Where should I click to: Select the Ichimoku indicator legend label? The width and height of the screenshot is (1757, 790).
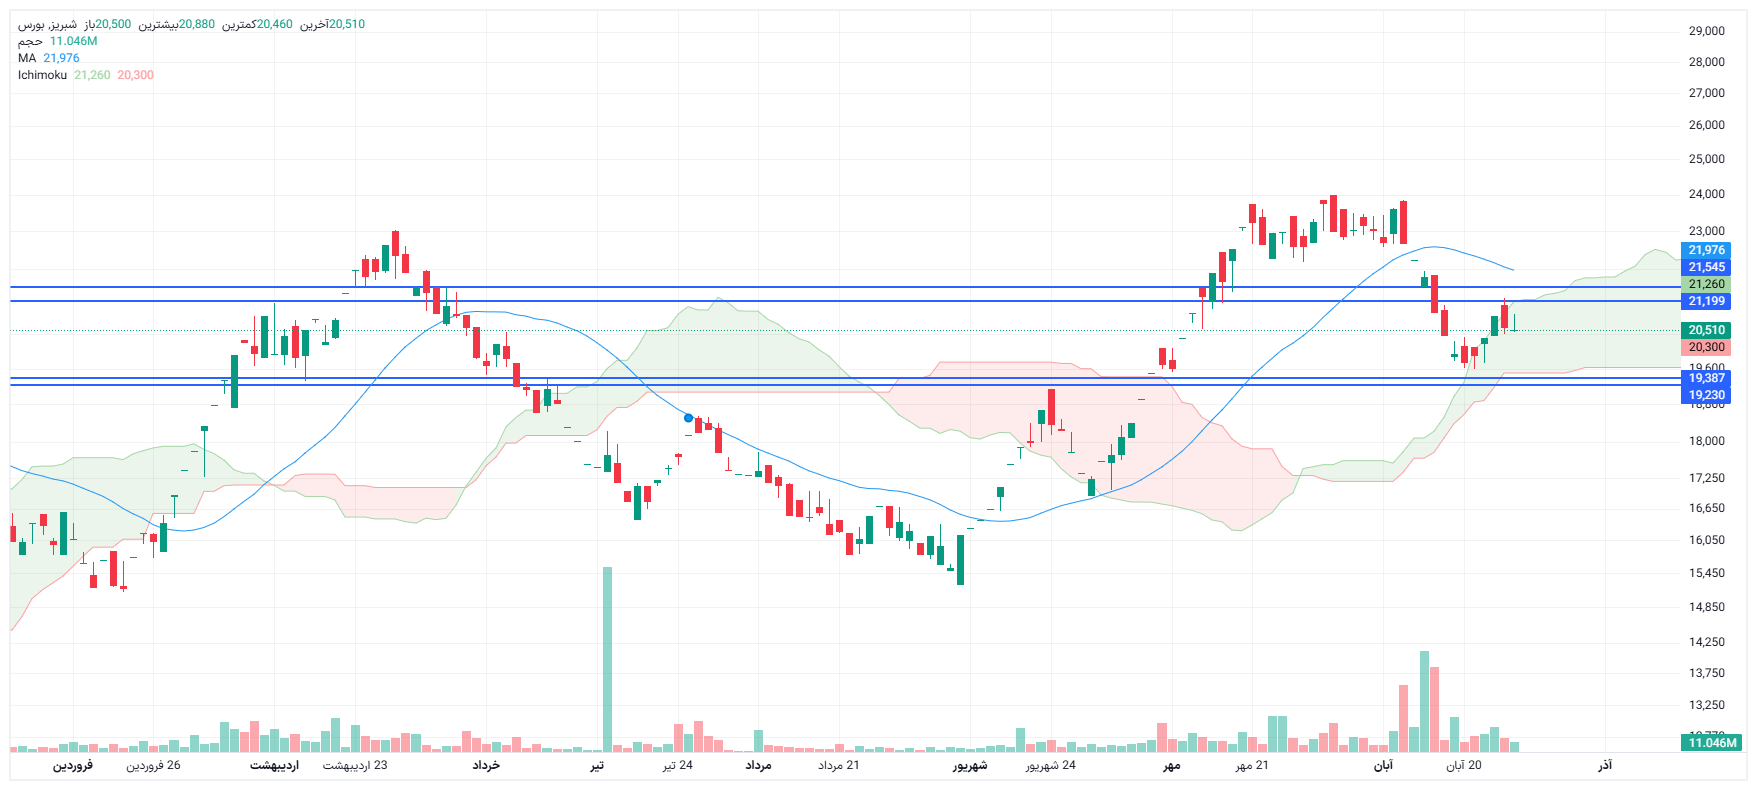[42, 75]
